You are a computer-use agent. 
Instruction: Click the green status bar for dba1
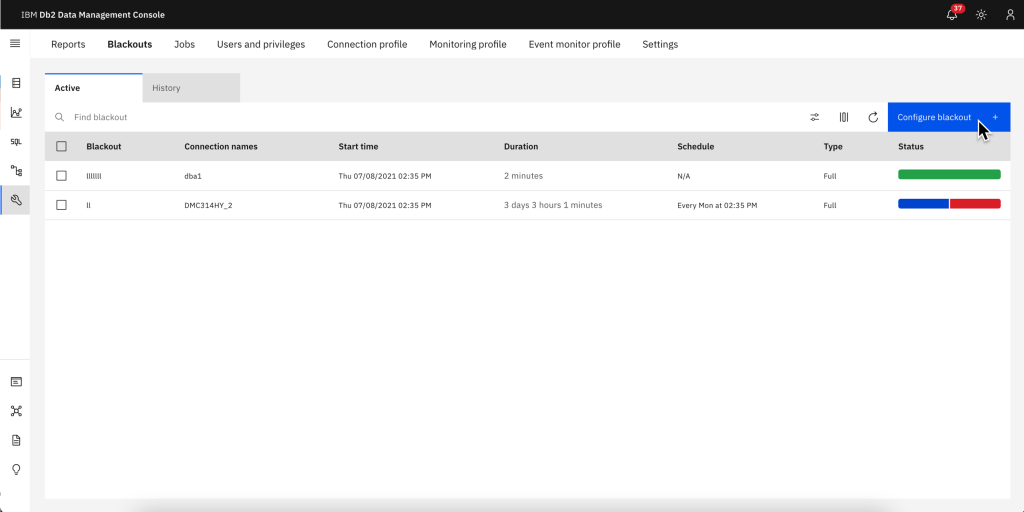(949, 175)
